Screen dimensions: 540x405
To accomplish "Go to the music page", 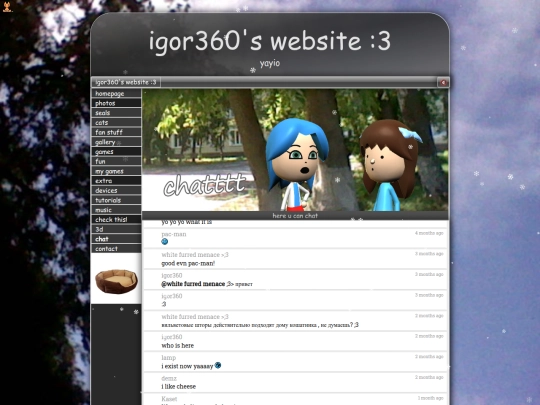I will 116,210.
